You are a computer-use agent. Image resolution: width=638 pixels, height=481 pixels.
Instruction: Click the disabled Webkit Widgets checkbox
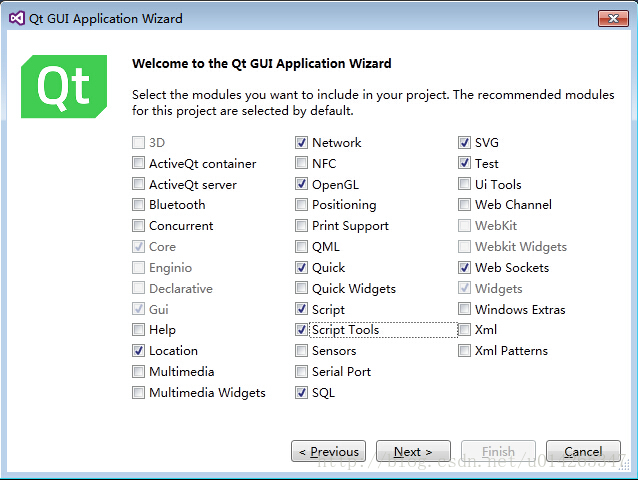[x=464, y=246]
